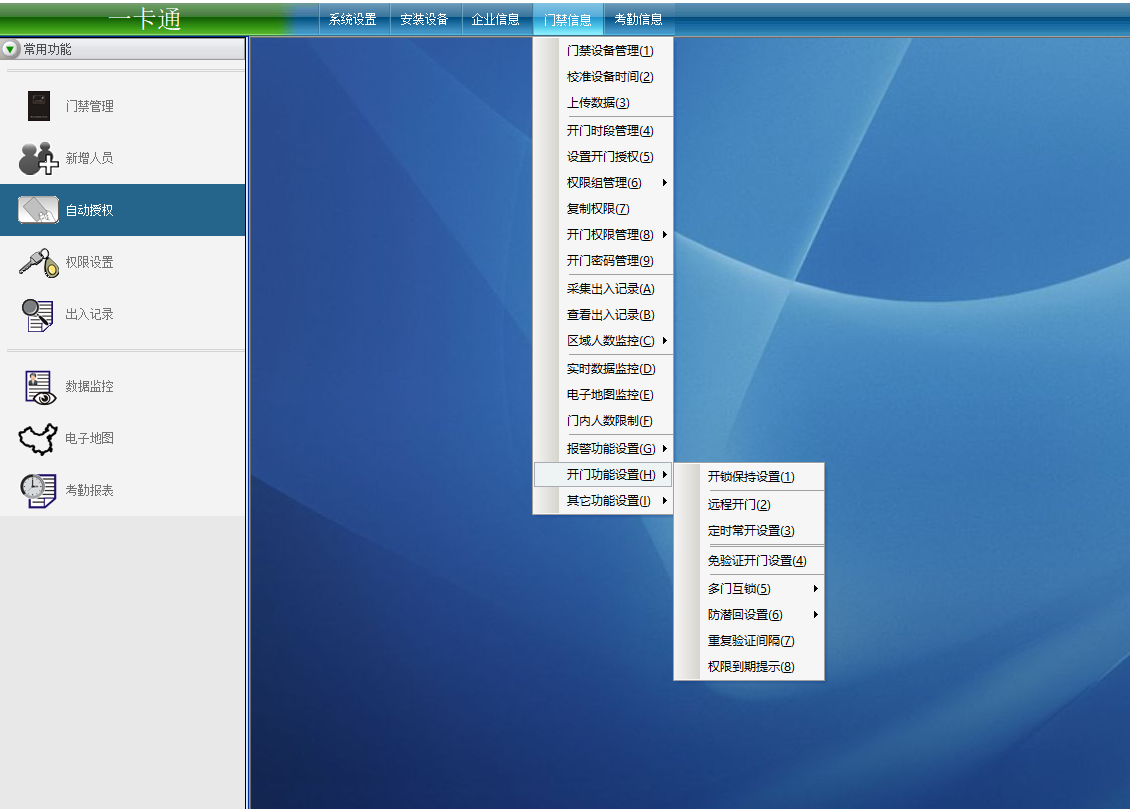Open 权限设置 via the keys icon

click(x=39, y=262)
